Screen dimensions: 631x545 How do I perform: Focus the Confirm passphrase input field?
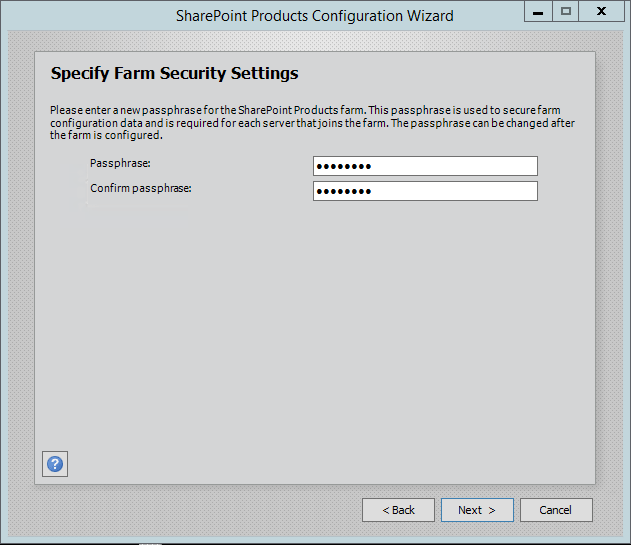point(425,191)
